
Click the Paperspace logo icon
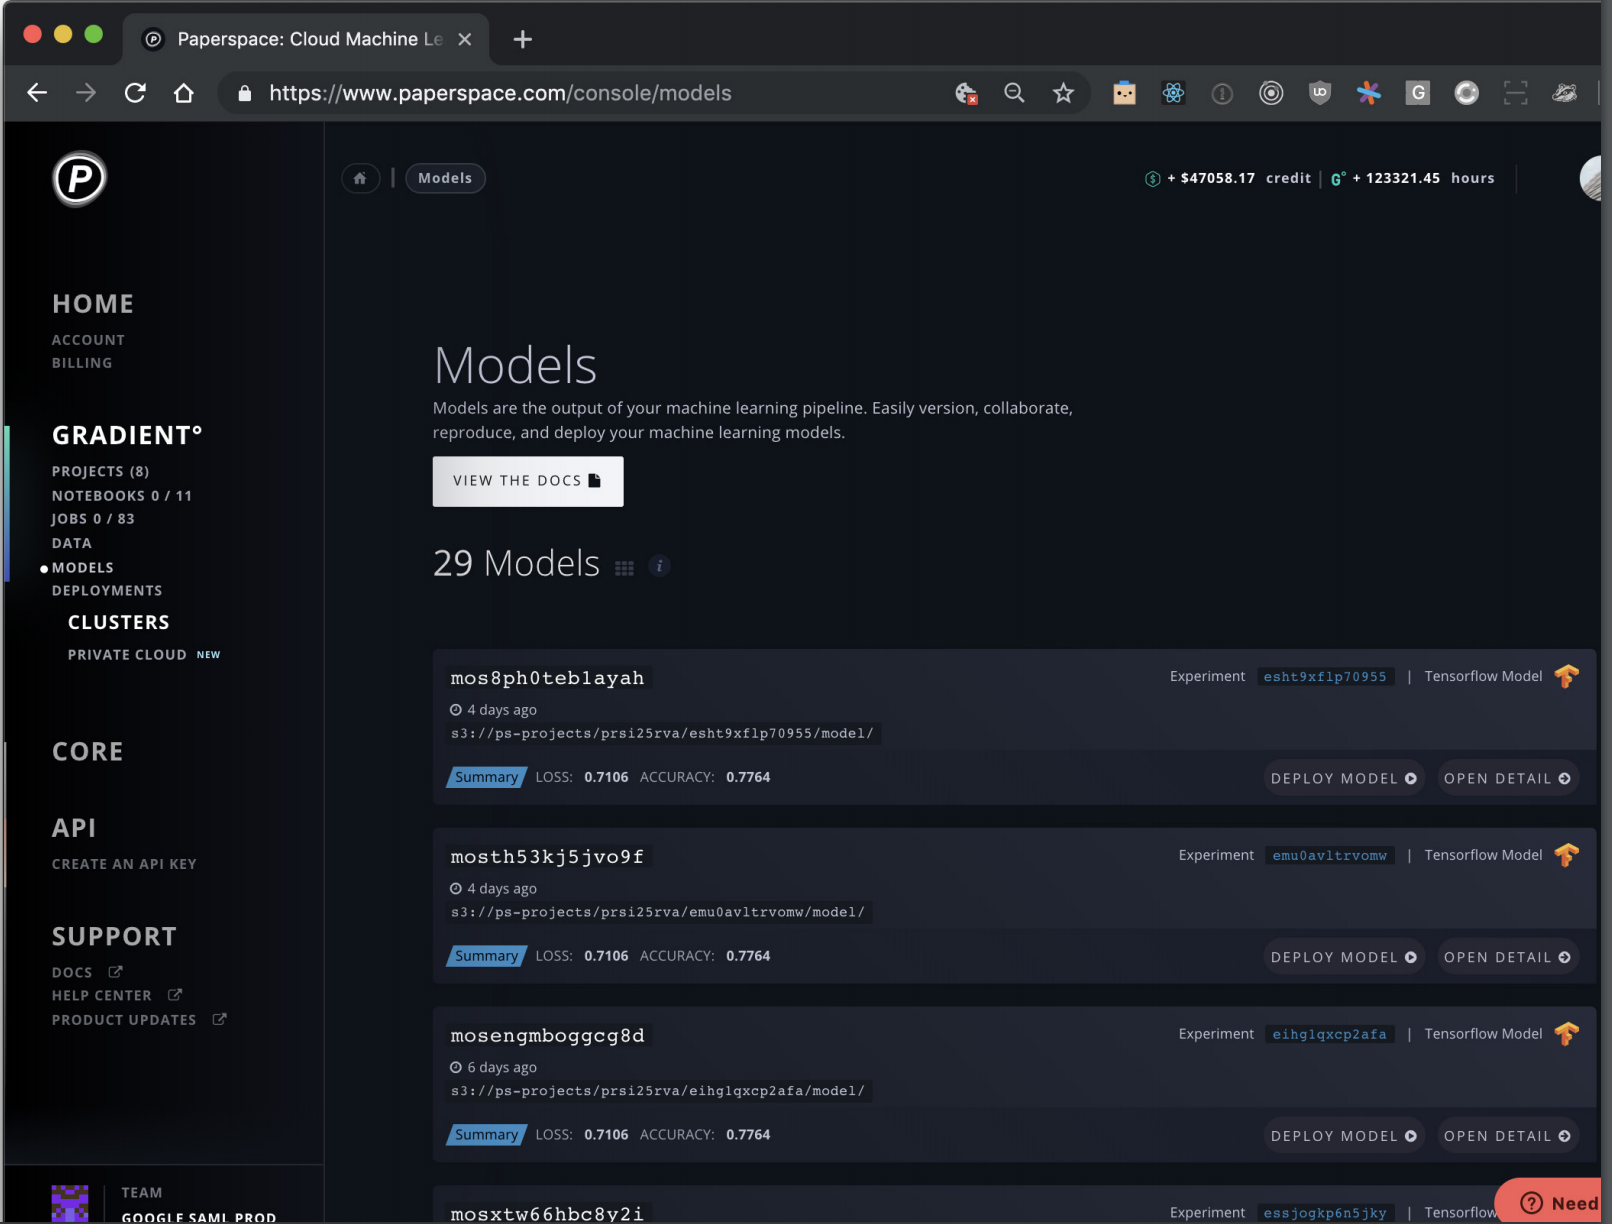click(79, 179)
